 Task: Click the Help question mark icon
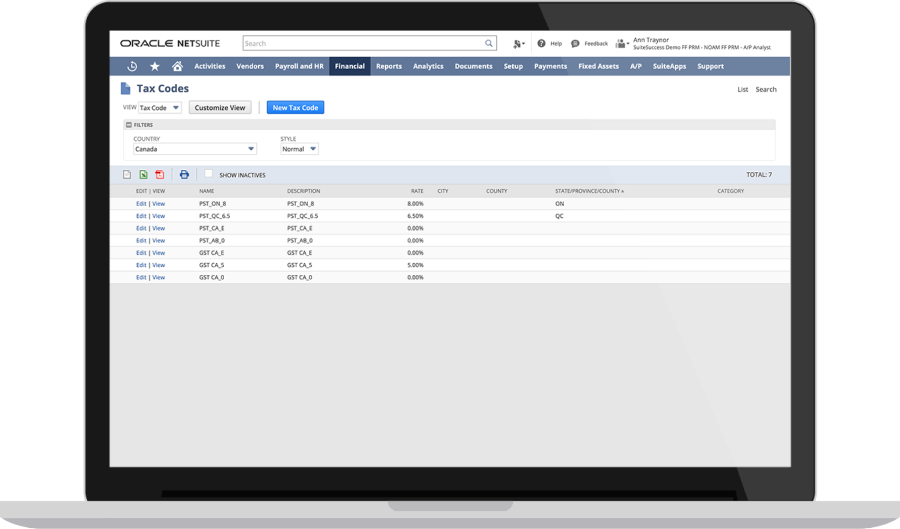point(541,43)
